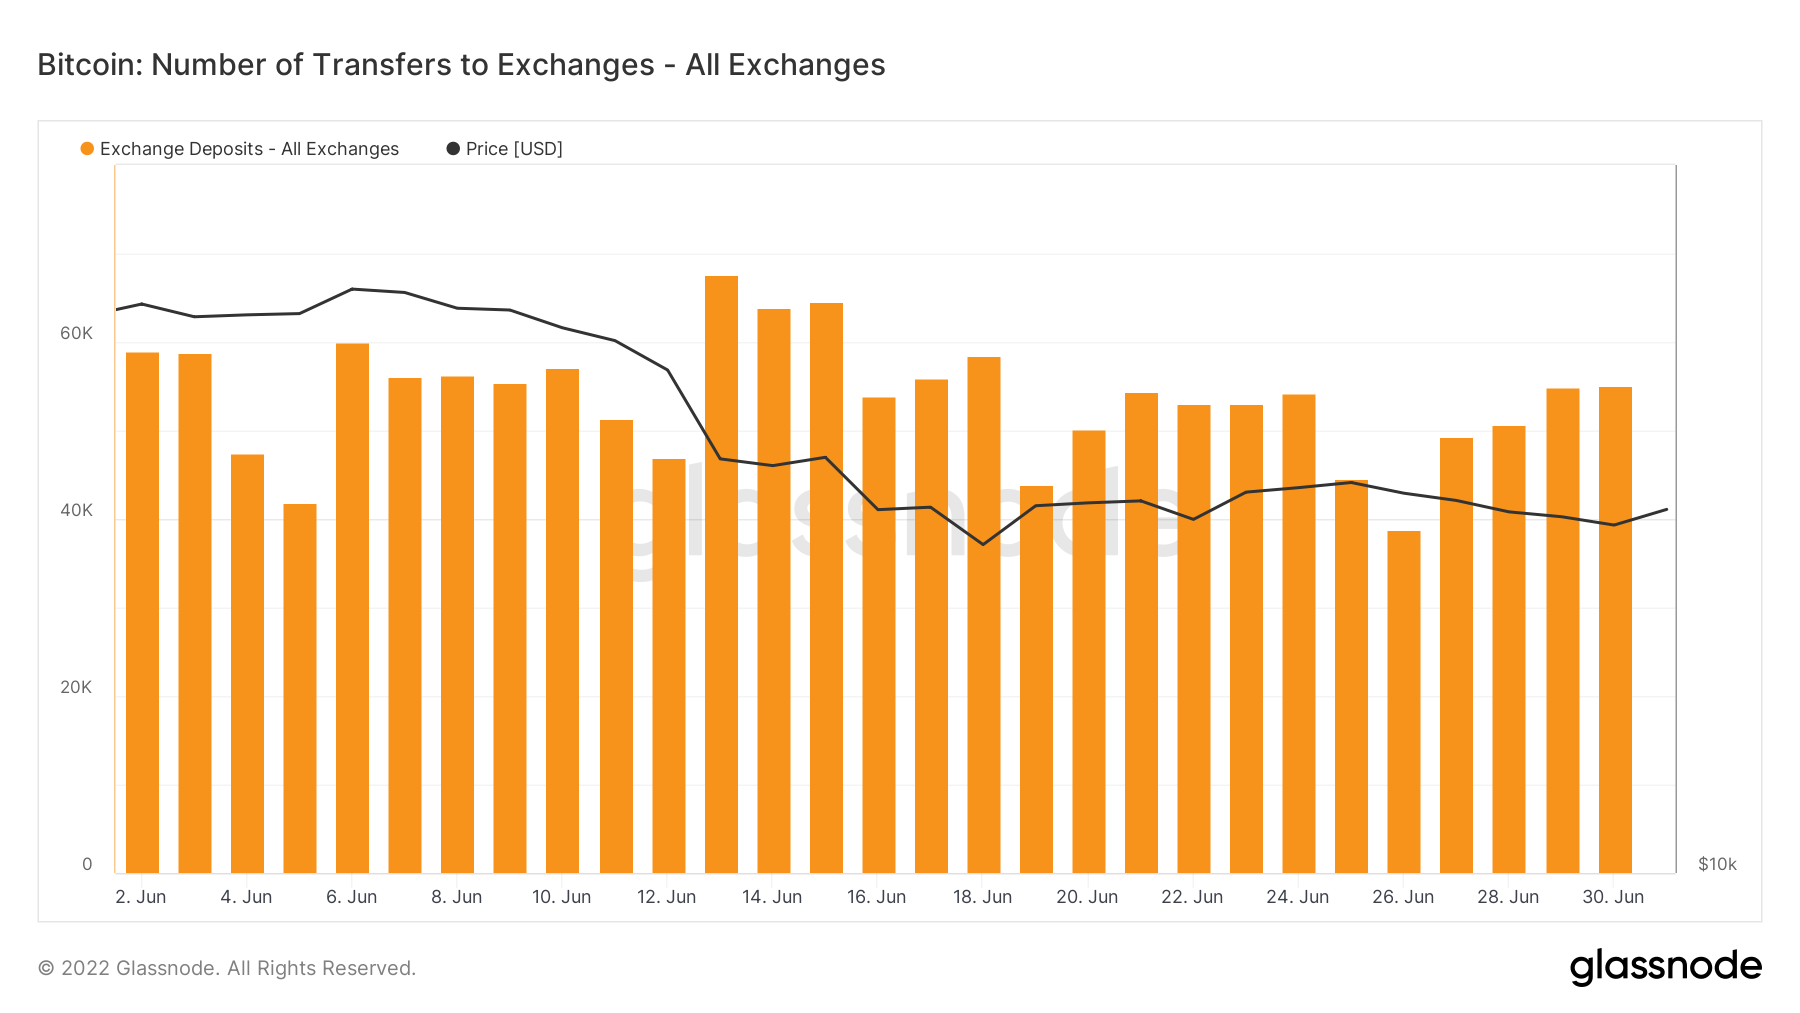
Task: Click the $10k right axis label
Action: 1717,864
